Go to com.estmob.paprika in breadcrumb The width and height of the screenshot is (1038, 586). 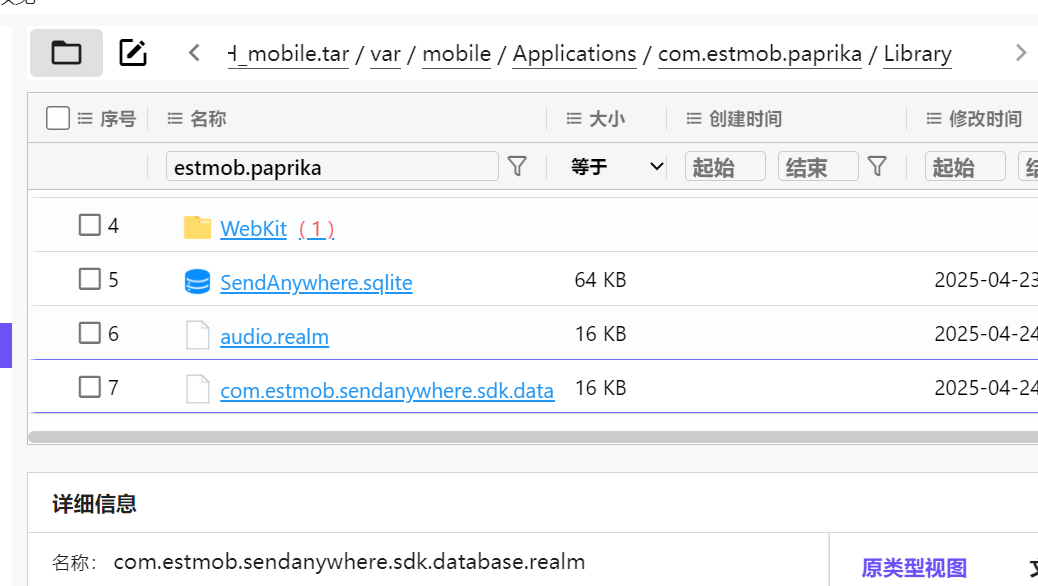click(x=759, y=54)
